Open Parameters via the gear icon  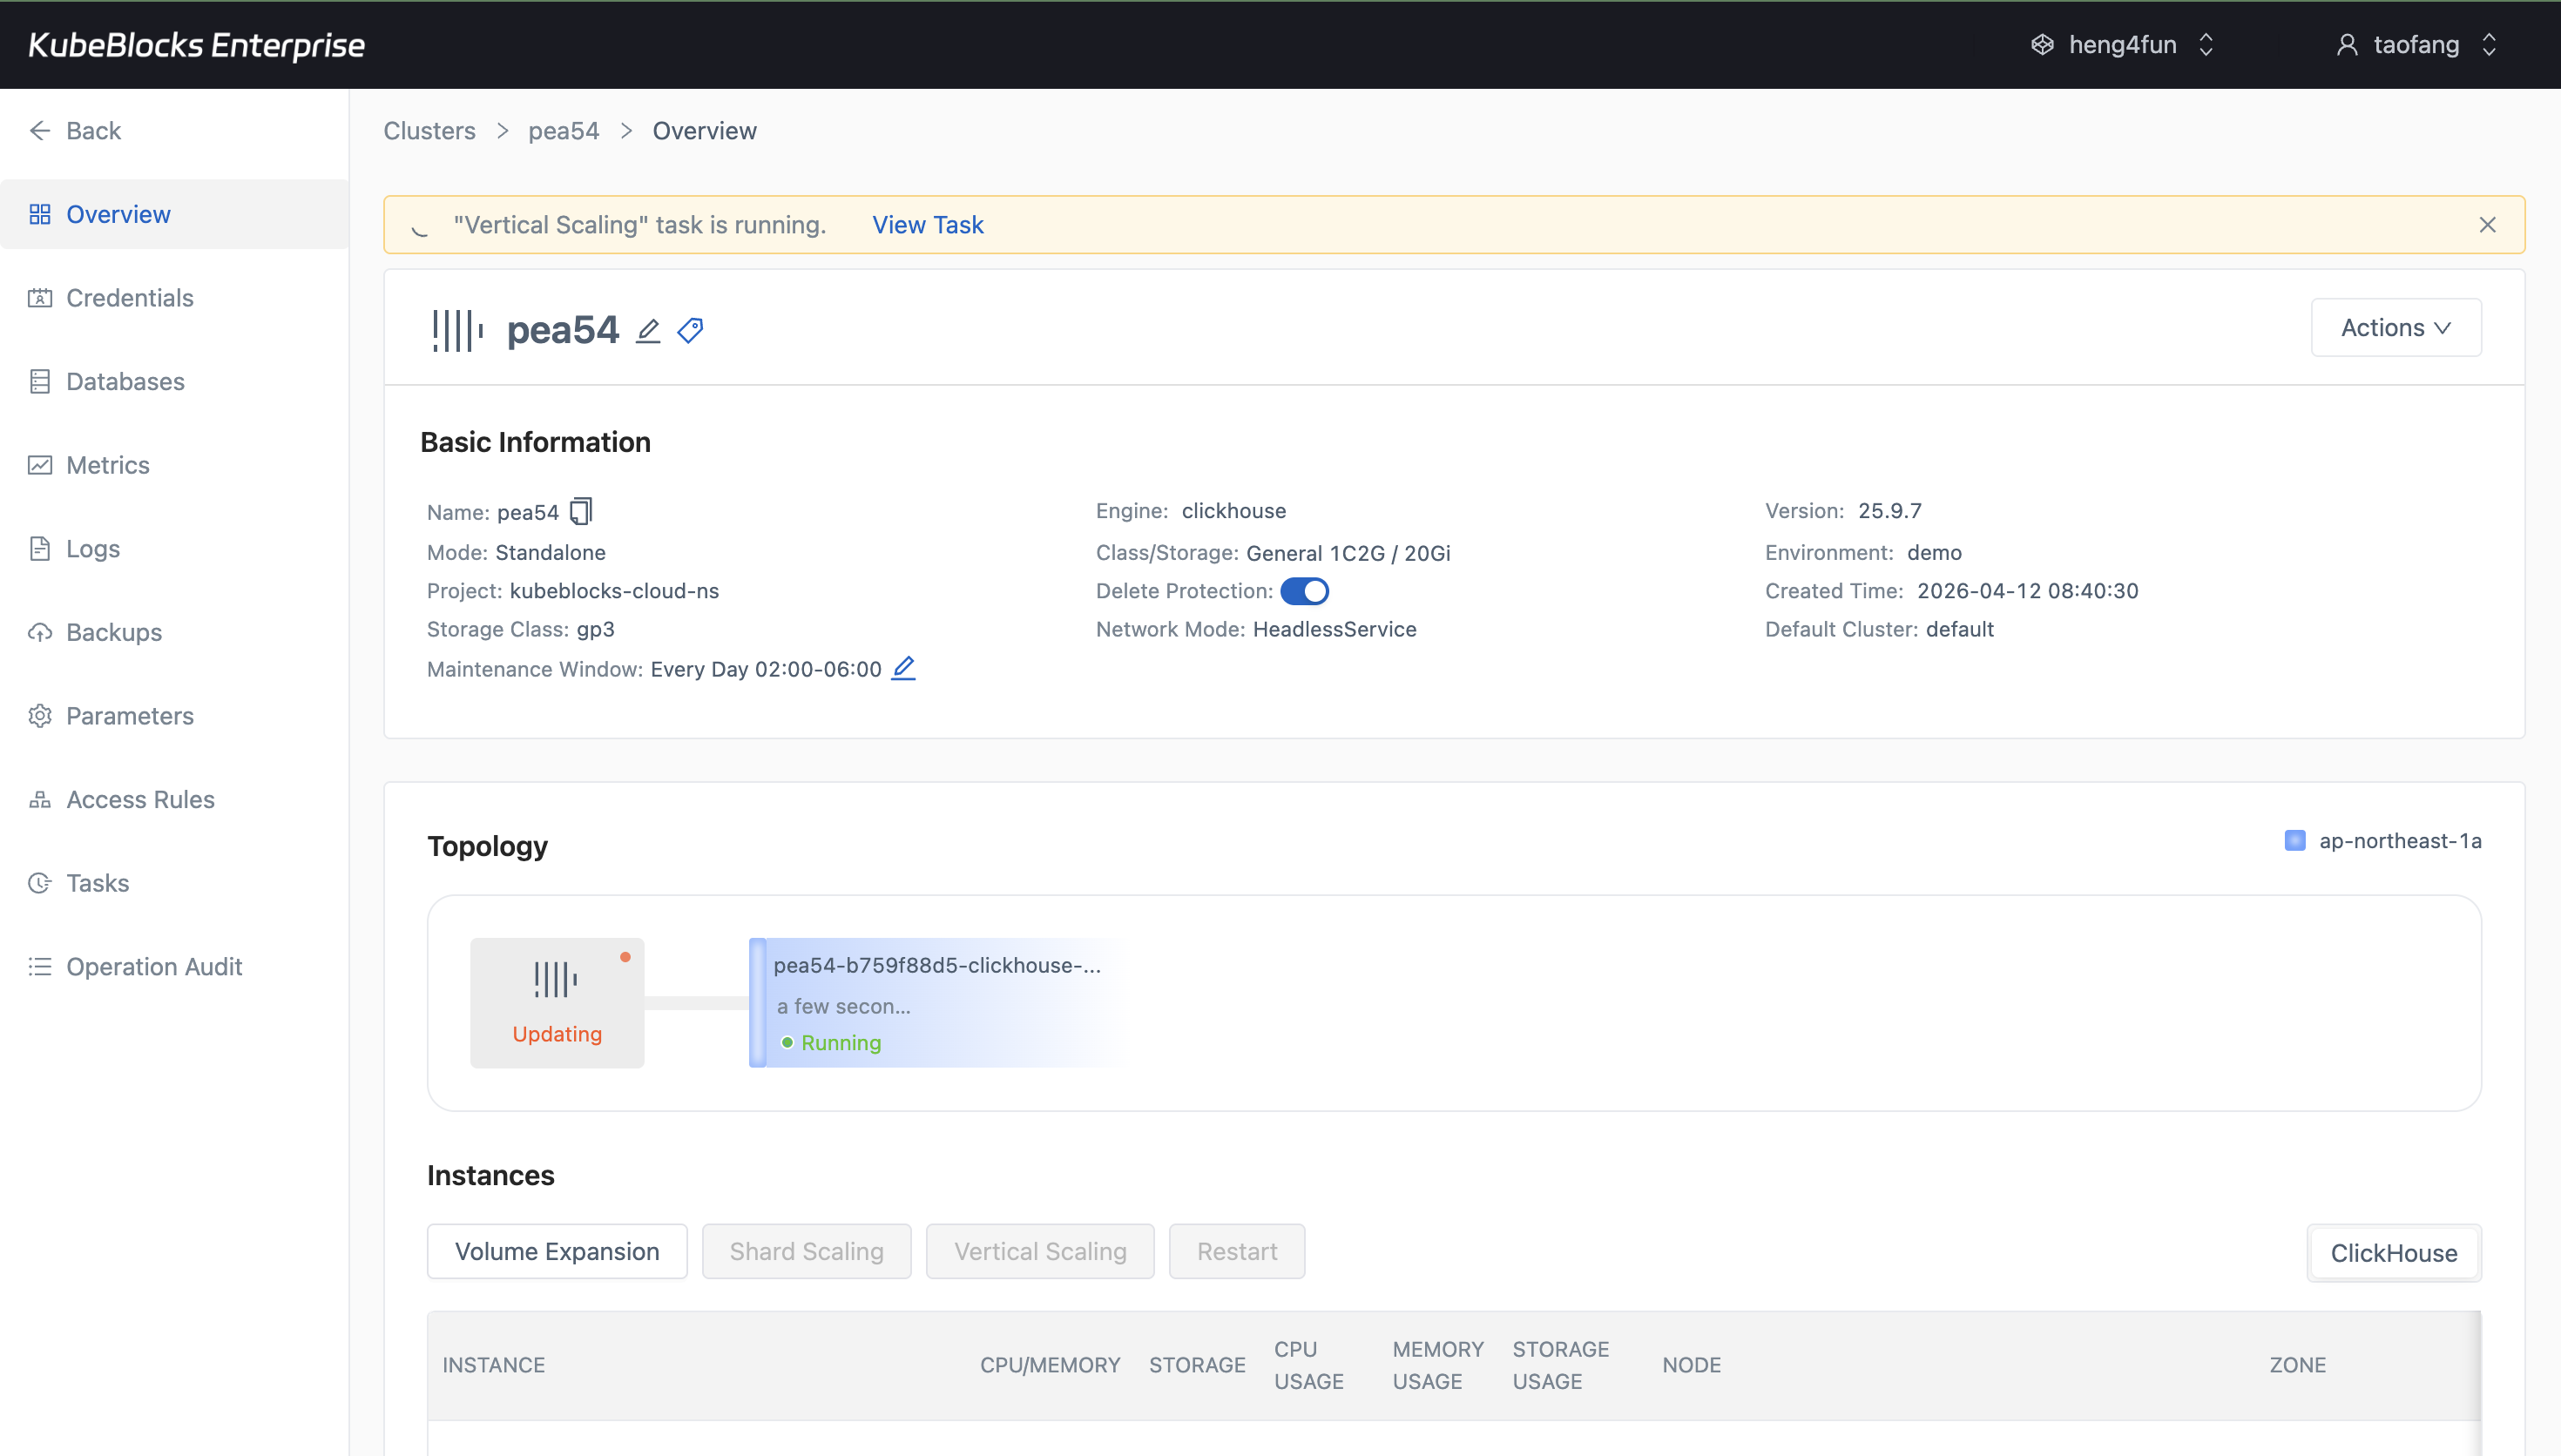click(40, 715)
